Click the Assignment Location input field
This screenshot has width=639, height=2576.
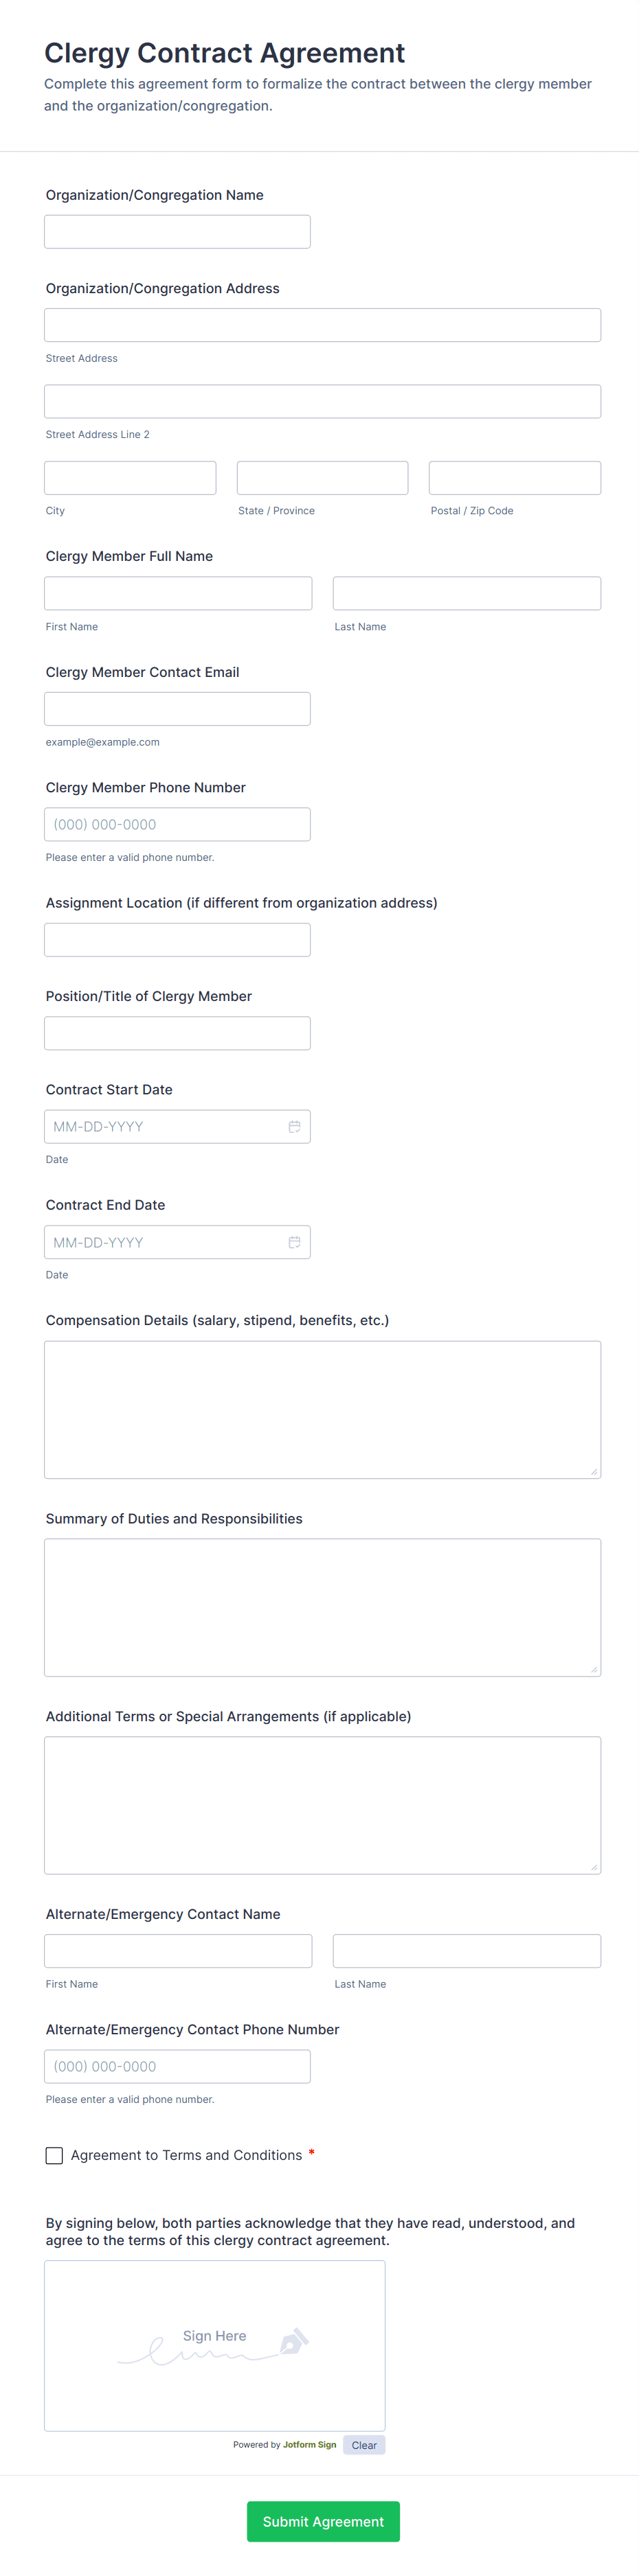(x=177, y=940)
